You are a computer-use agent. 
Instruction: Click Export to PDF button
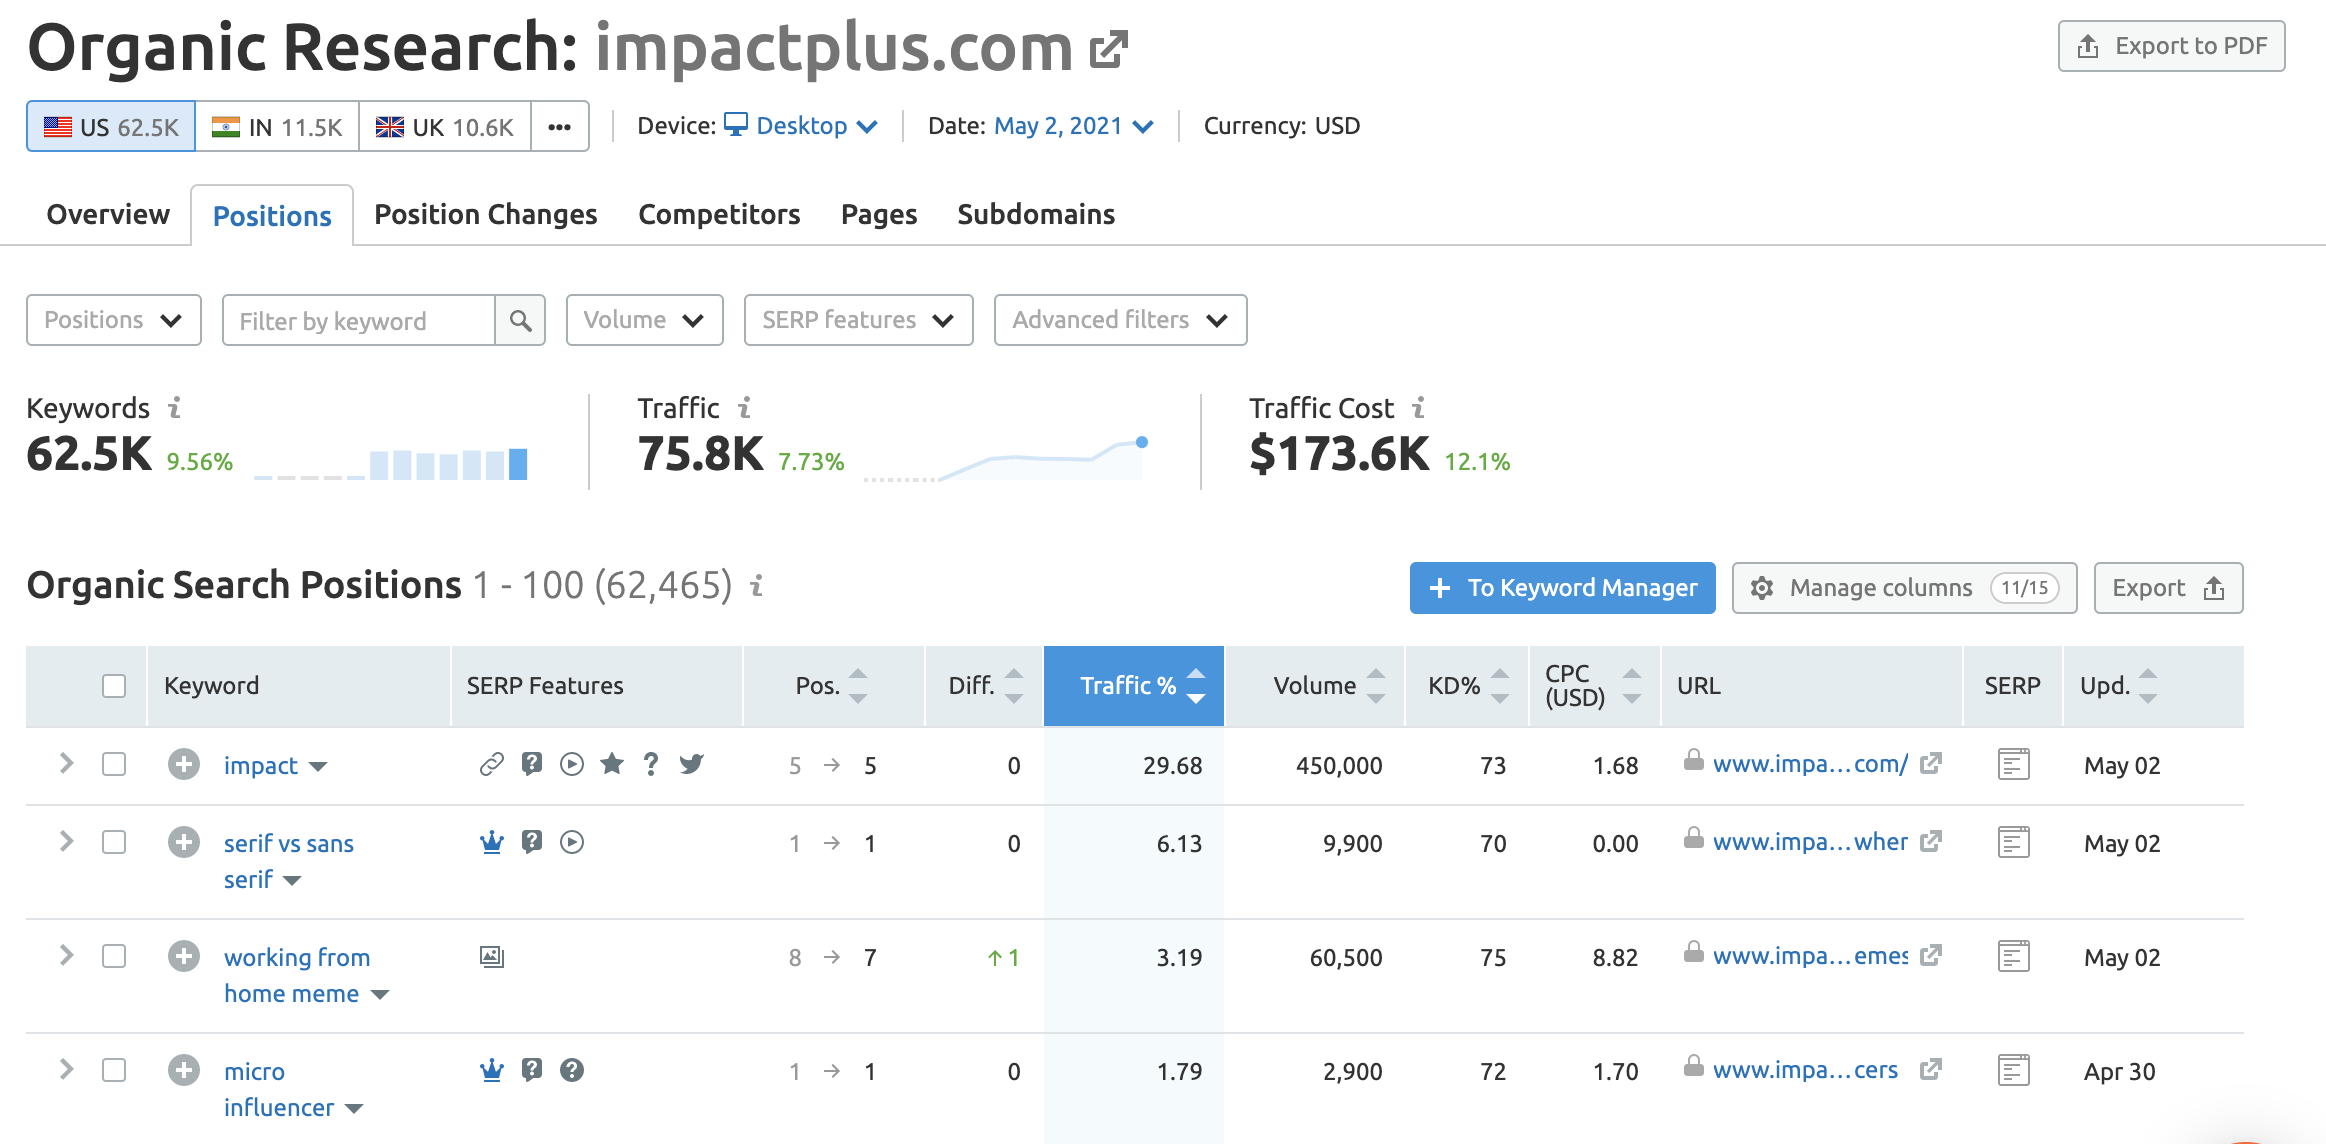click(2171, 47)
